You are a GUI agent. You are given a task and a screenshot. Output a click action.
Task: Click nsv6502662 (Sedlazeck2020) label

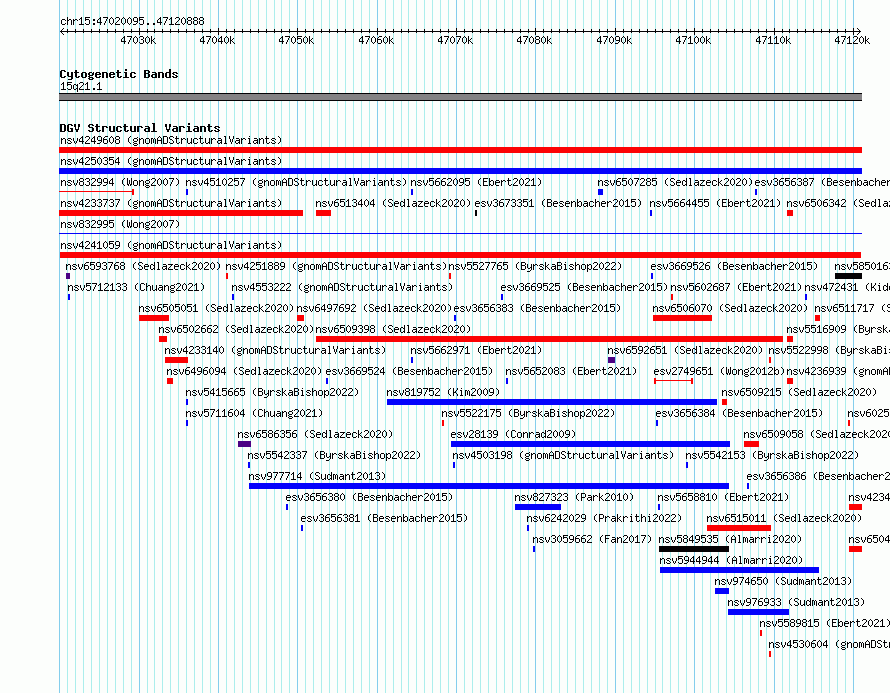click(236, 329)
